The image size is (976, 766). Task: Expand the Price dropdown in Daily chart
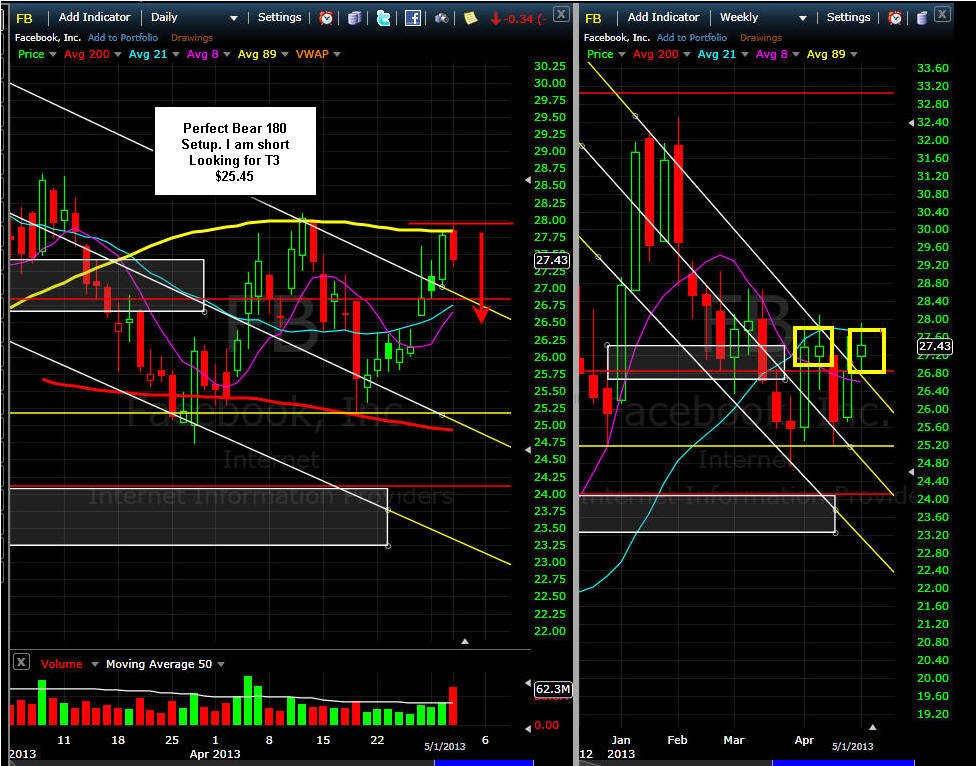click(53, 55)
